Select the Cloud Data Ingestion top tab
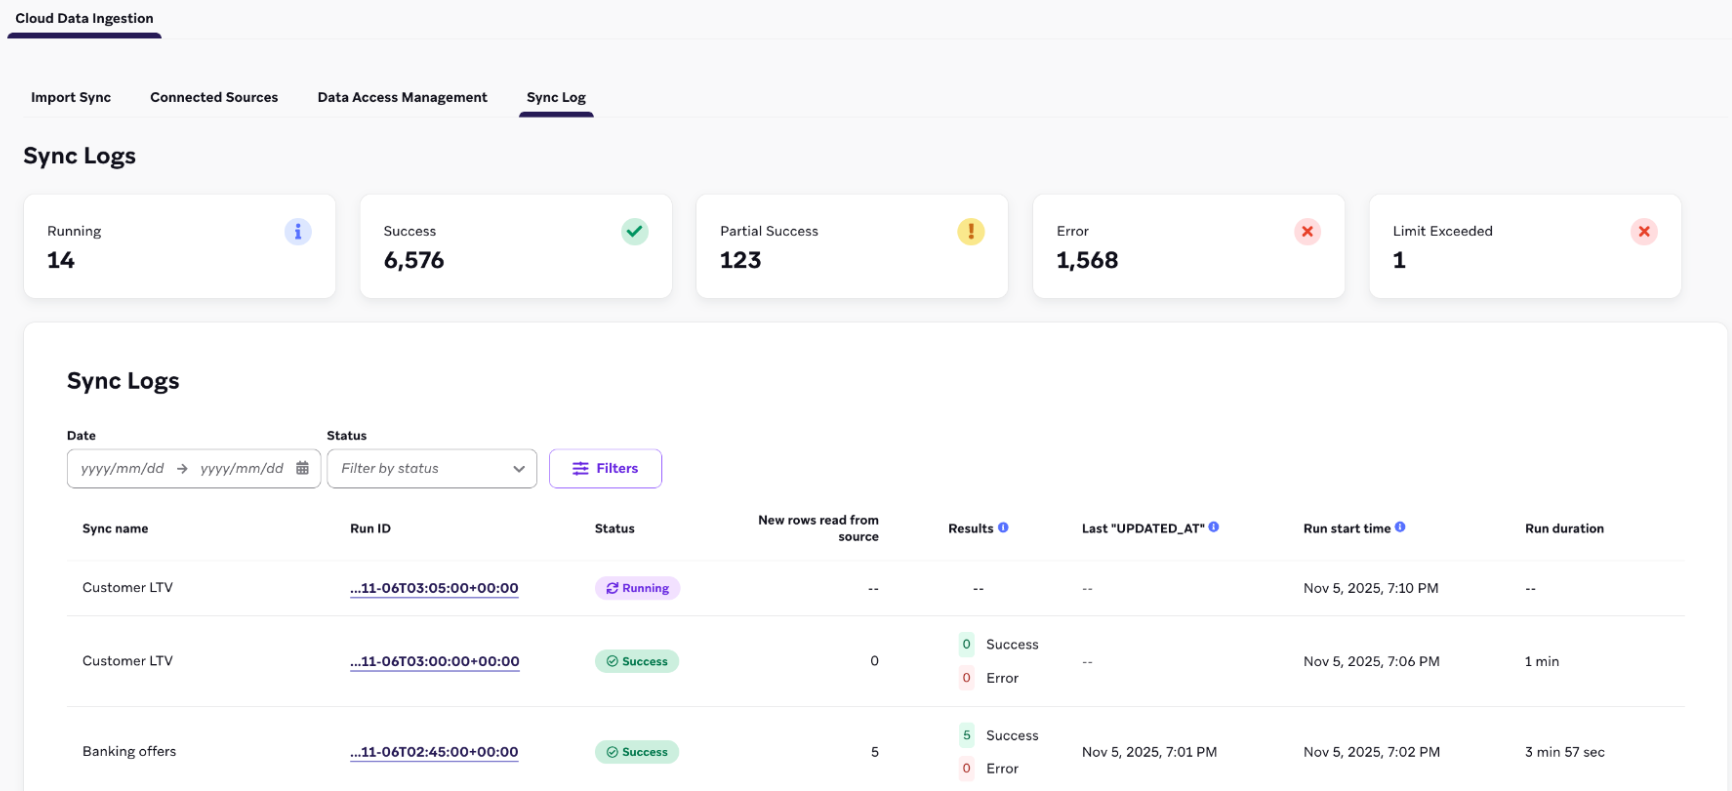 84,19
